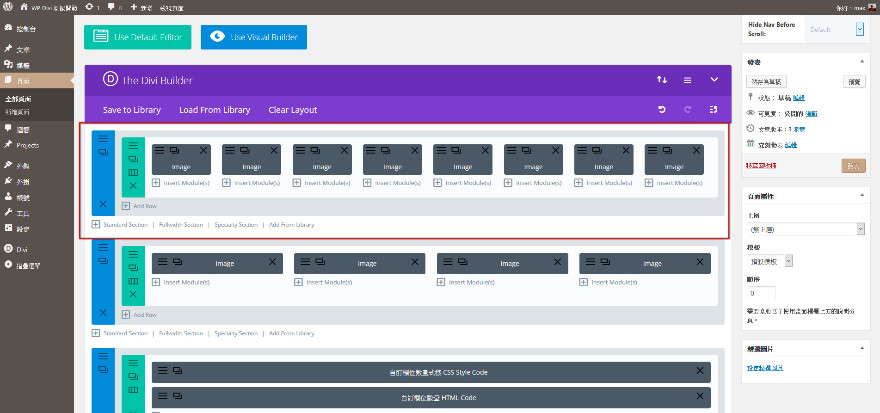The height and width of the screenshot is (413, 880).
Task: Open the parent page dropdown in Page Attributes
Action: point(806,229)
